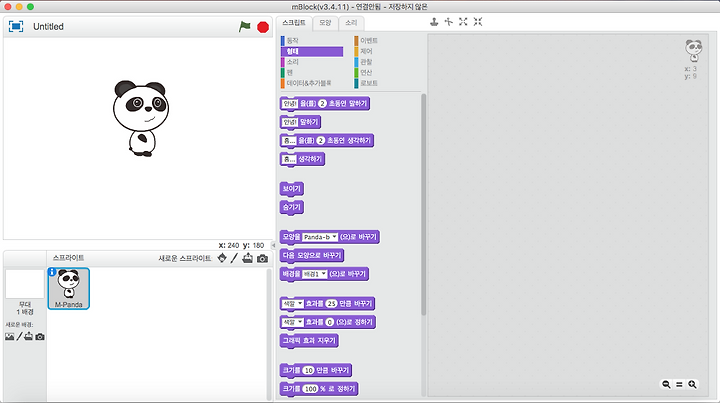Click the 0 value in the set effect block

coord(329,322)
